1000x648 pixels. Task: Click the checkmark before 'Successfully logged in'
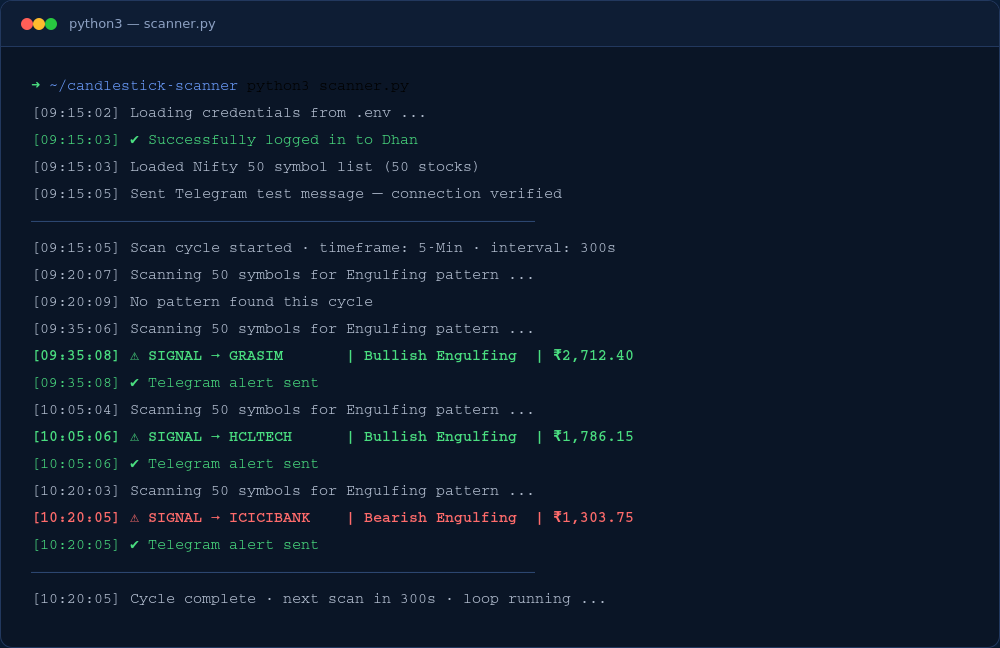click(x=135, y=140)
